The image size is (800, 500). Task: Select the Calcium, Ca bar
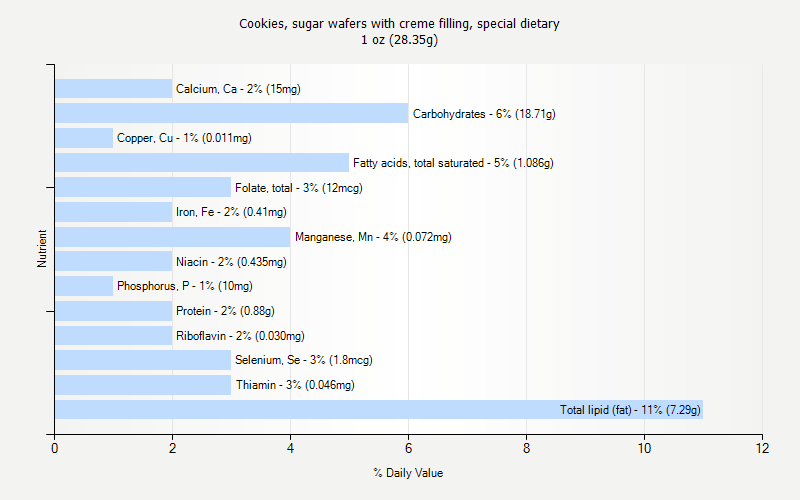click(x=113, y=89)
